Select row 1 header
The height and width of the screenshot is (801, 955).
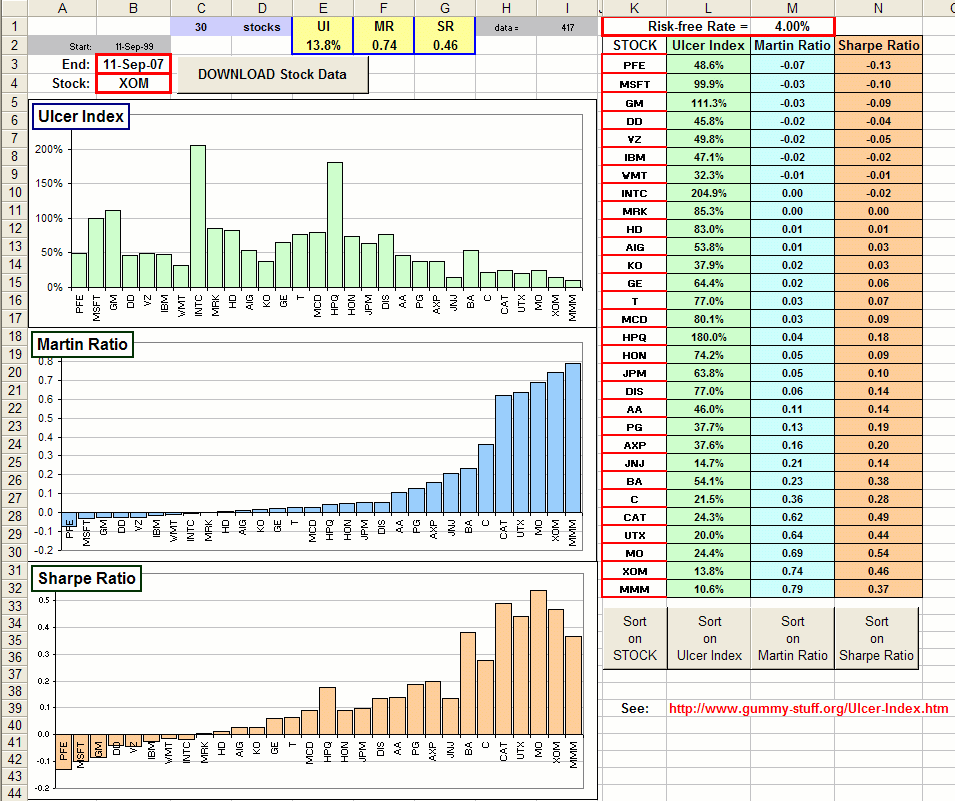coord(13,26)
